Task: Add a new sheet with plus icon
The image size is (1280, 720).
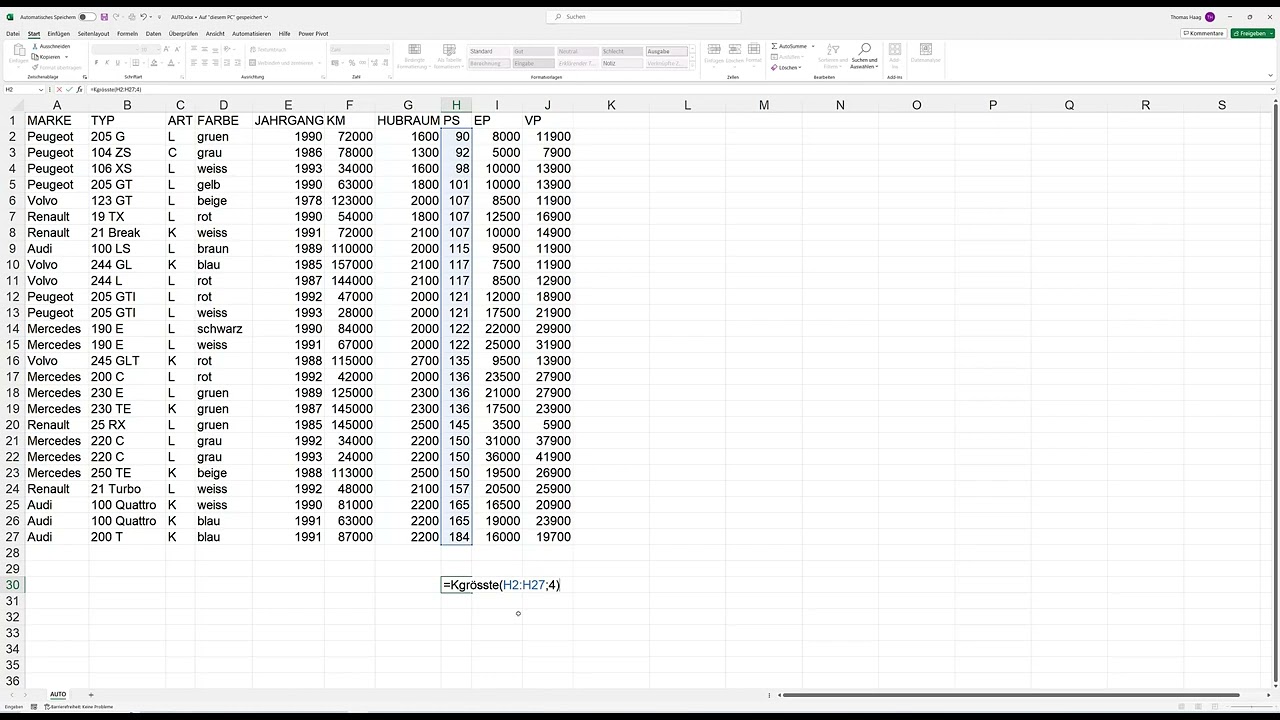Action: [x=91, y=694]
